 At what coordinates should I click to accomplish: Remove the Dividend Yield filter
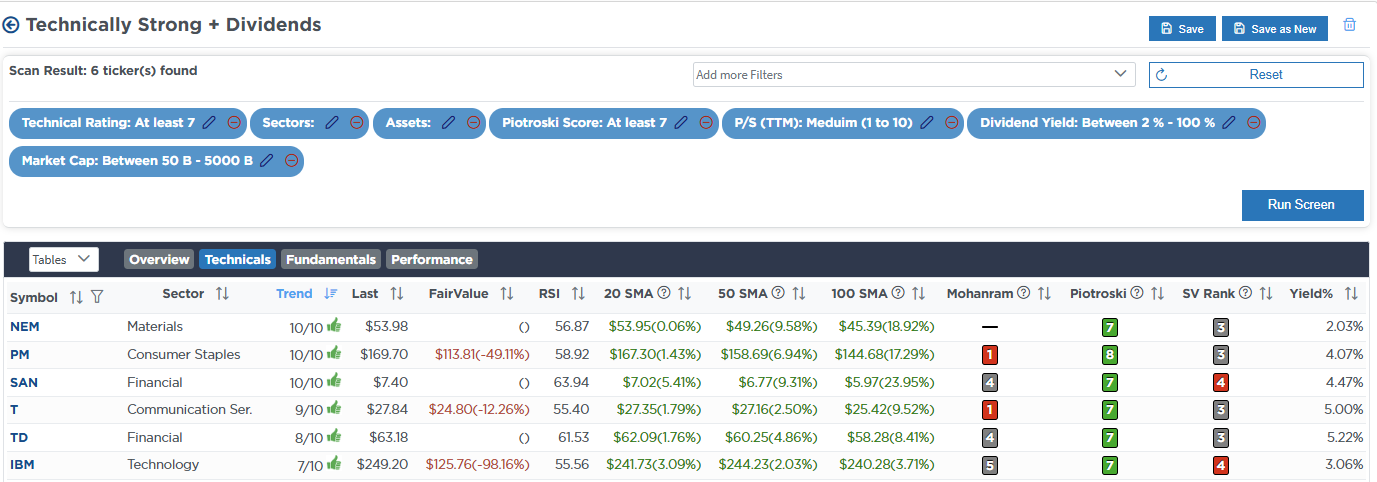(1253, 123)
